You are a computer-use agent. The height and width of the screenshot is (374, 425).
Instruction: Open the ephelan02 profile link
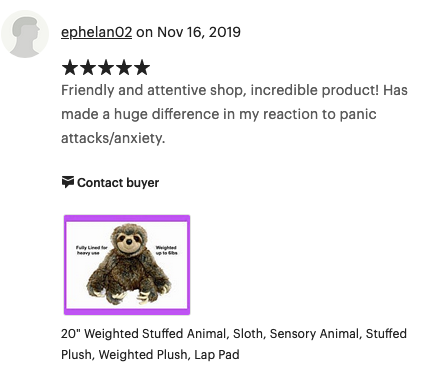[96, 32]
